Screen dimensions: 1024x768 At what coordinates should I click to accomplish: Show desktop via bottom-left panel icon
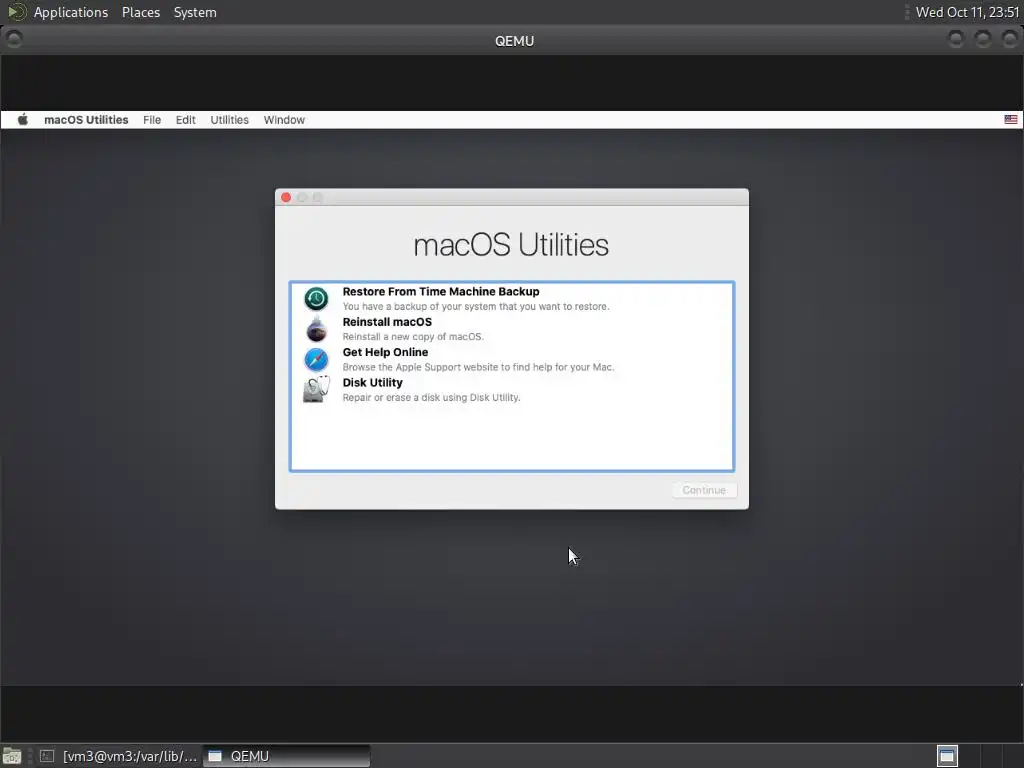pos(12,756)
